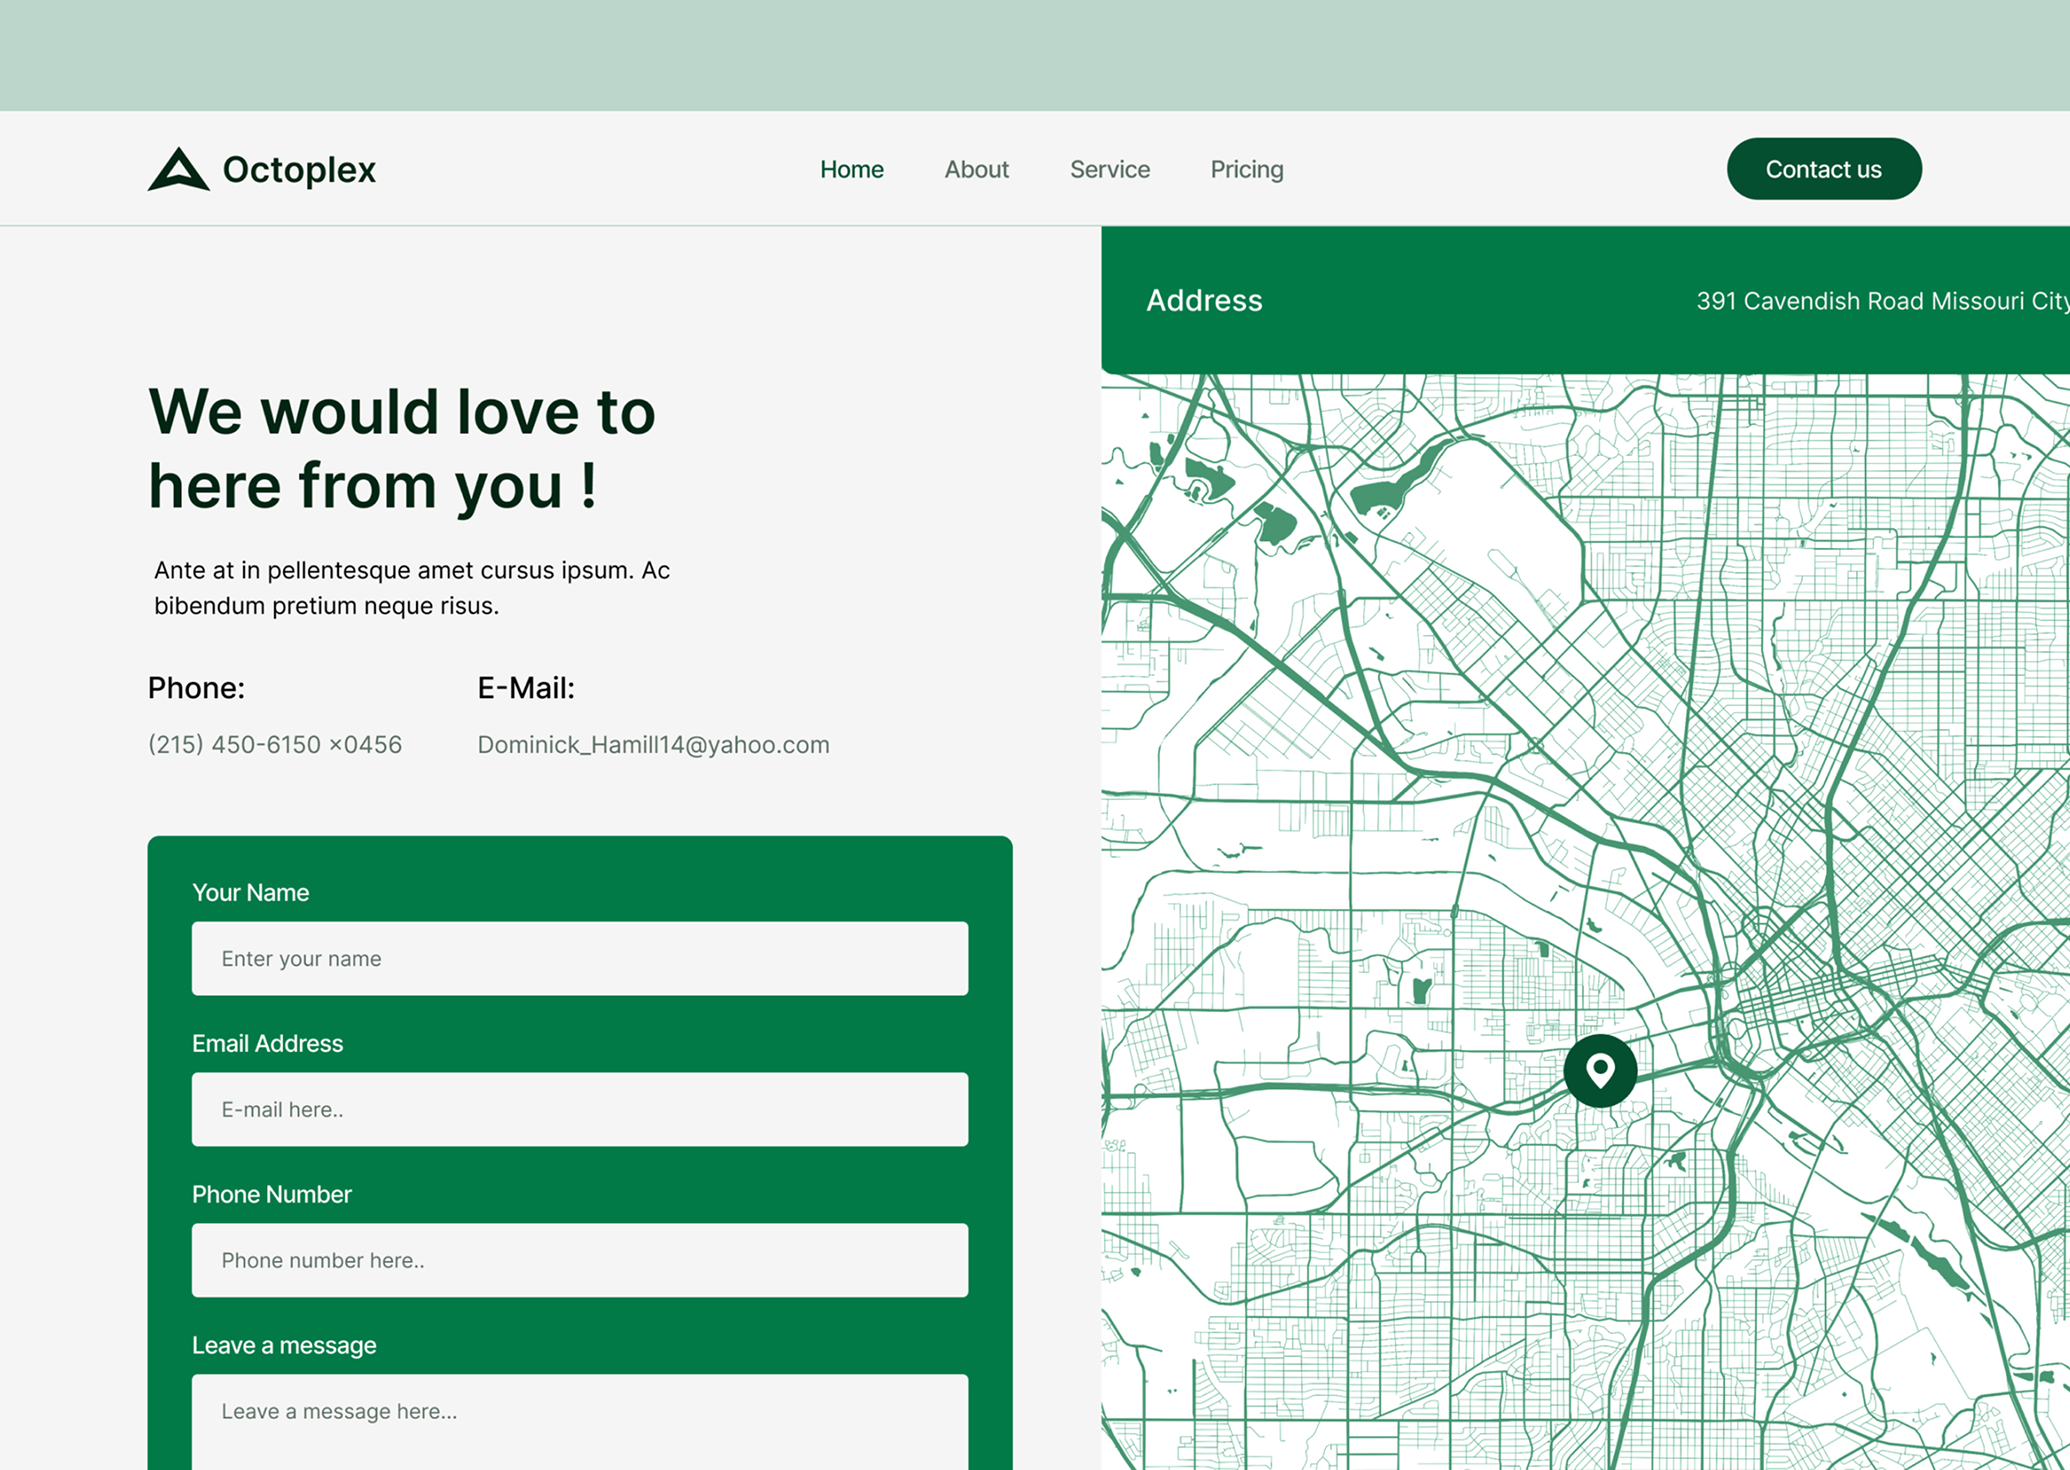
Task: Click the Octoplex triangle logo icon
Action: tap(178, 169)
